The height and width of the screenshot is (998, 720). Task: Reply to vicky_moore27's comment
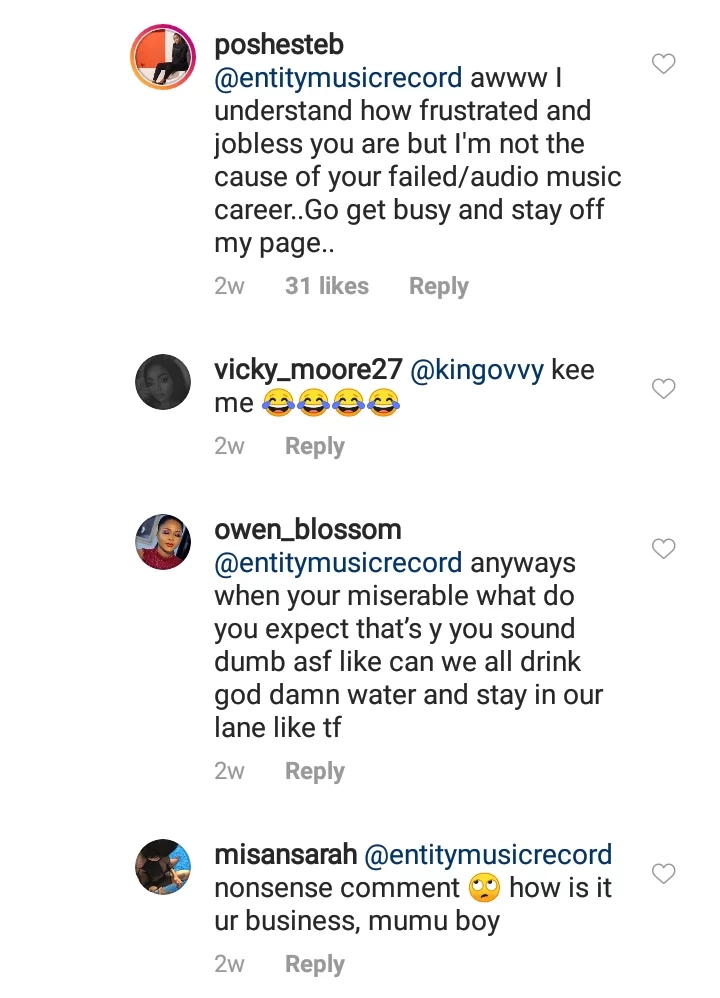click(314, 447)
